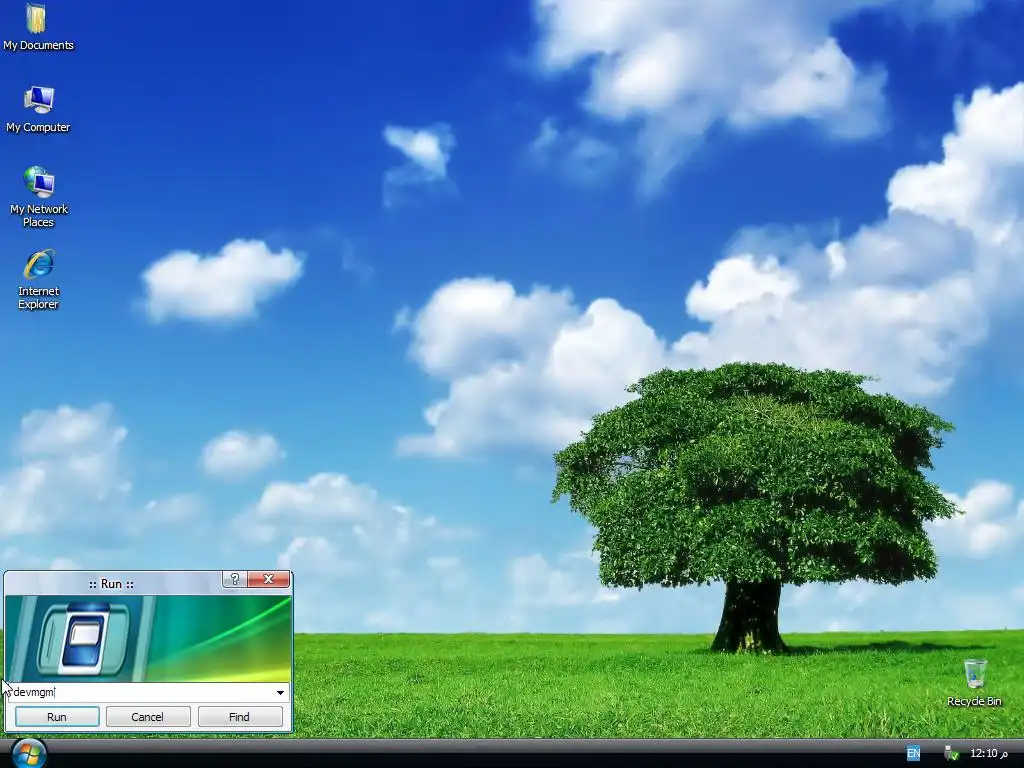Expand the Run command history dropdown
Screen dimensions: 1024x768
pos(280,692)
